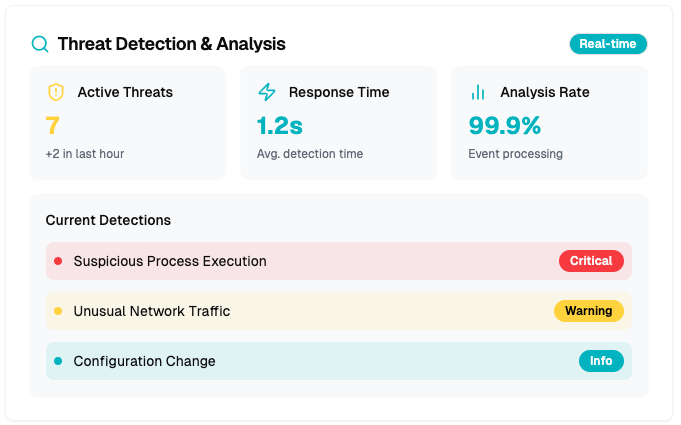Select the teal Info severity badge
Viewport: 681px width, 425px height.
(x=601, y=361)
